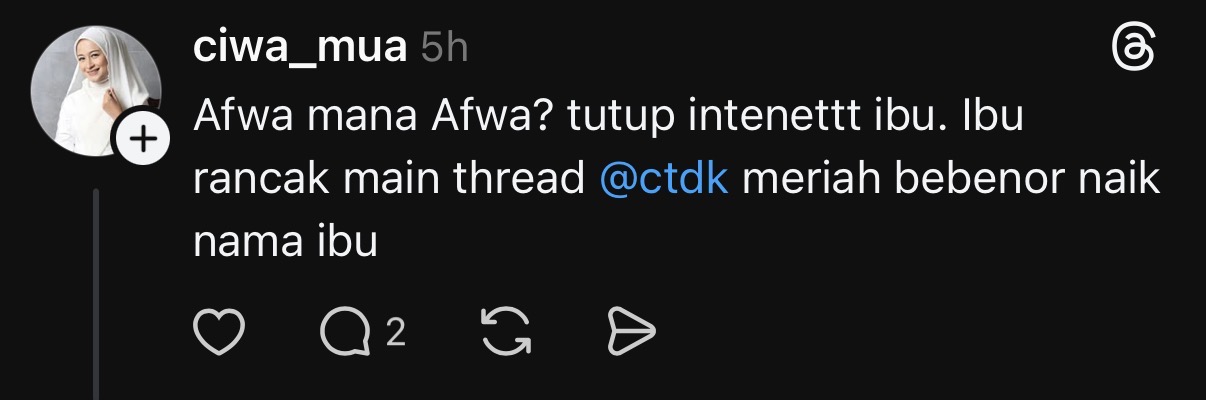Repost this thread using the arrows icon

click(x=507, y=332)
